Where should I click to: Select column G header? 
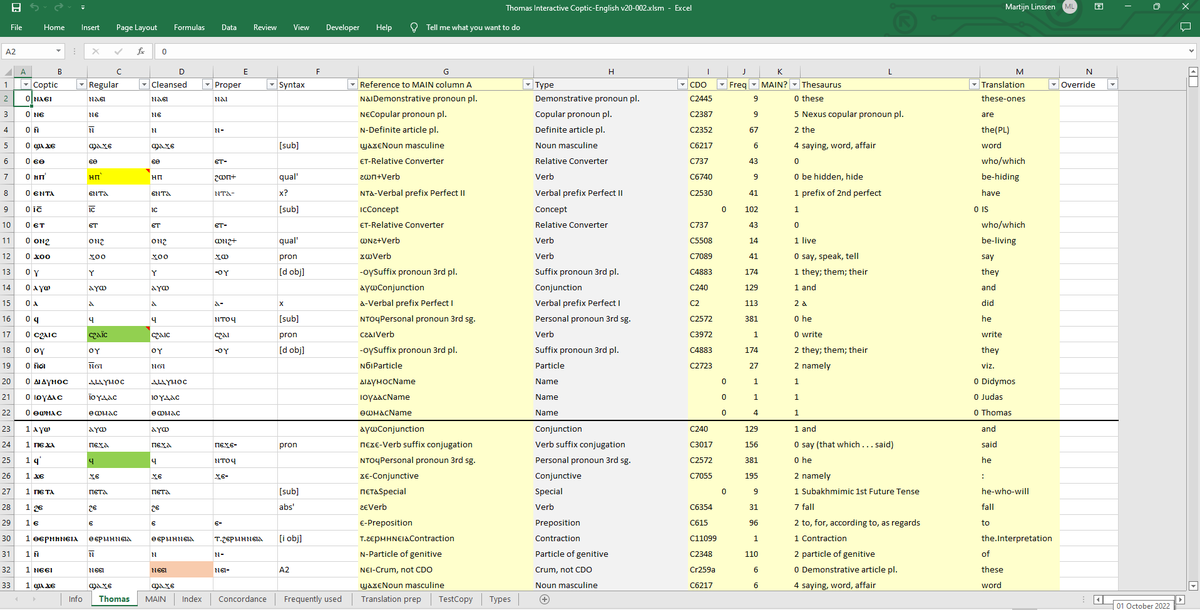pos(445,71)
